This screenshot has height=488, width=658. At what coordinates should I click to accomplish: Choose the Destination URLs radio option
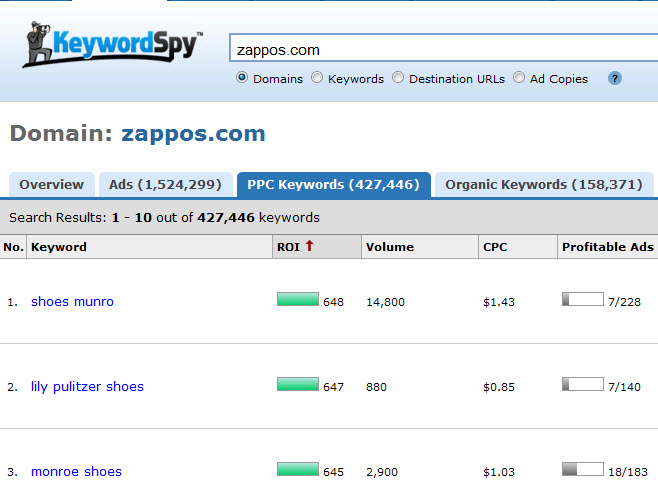click(x=398, y=78)
